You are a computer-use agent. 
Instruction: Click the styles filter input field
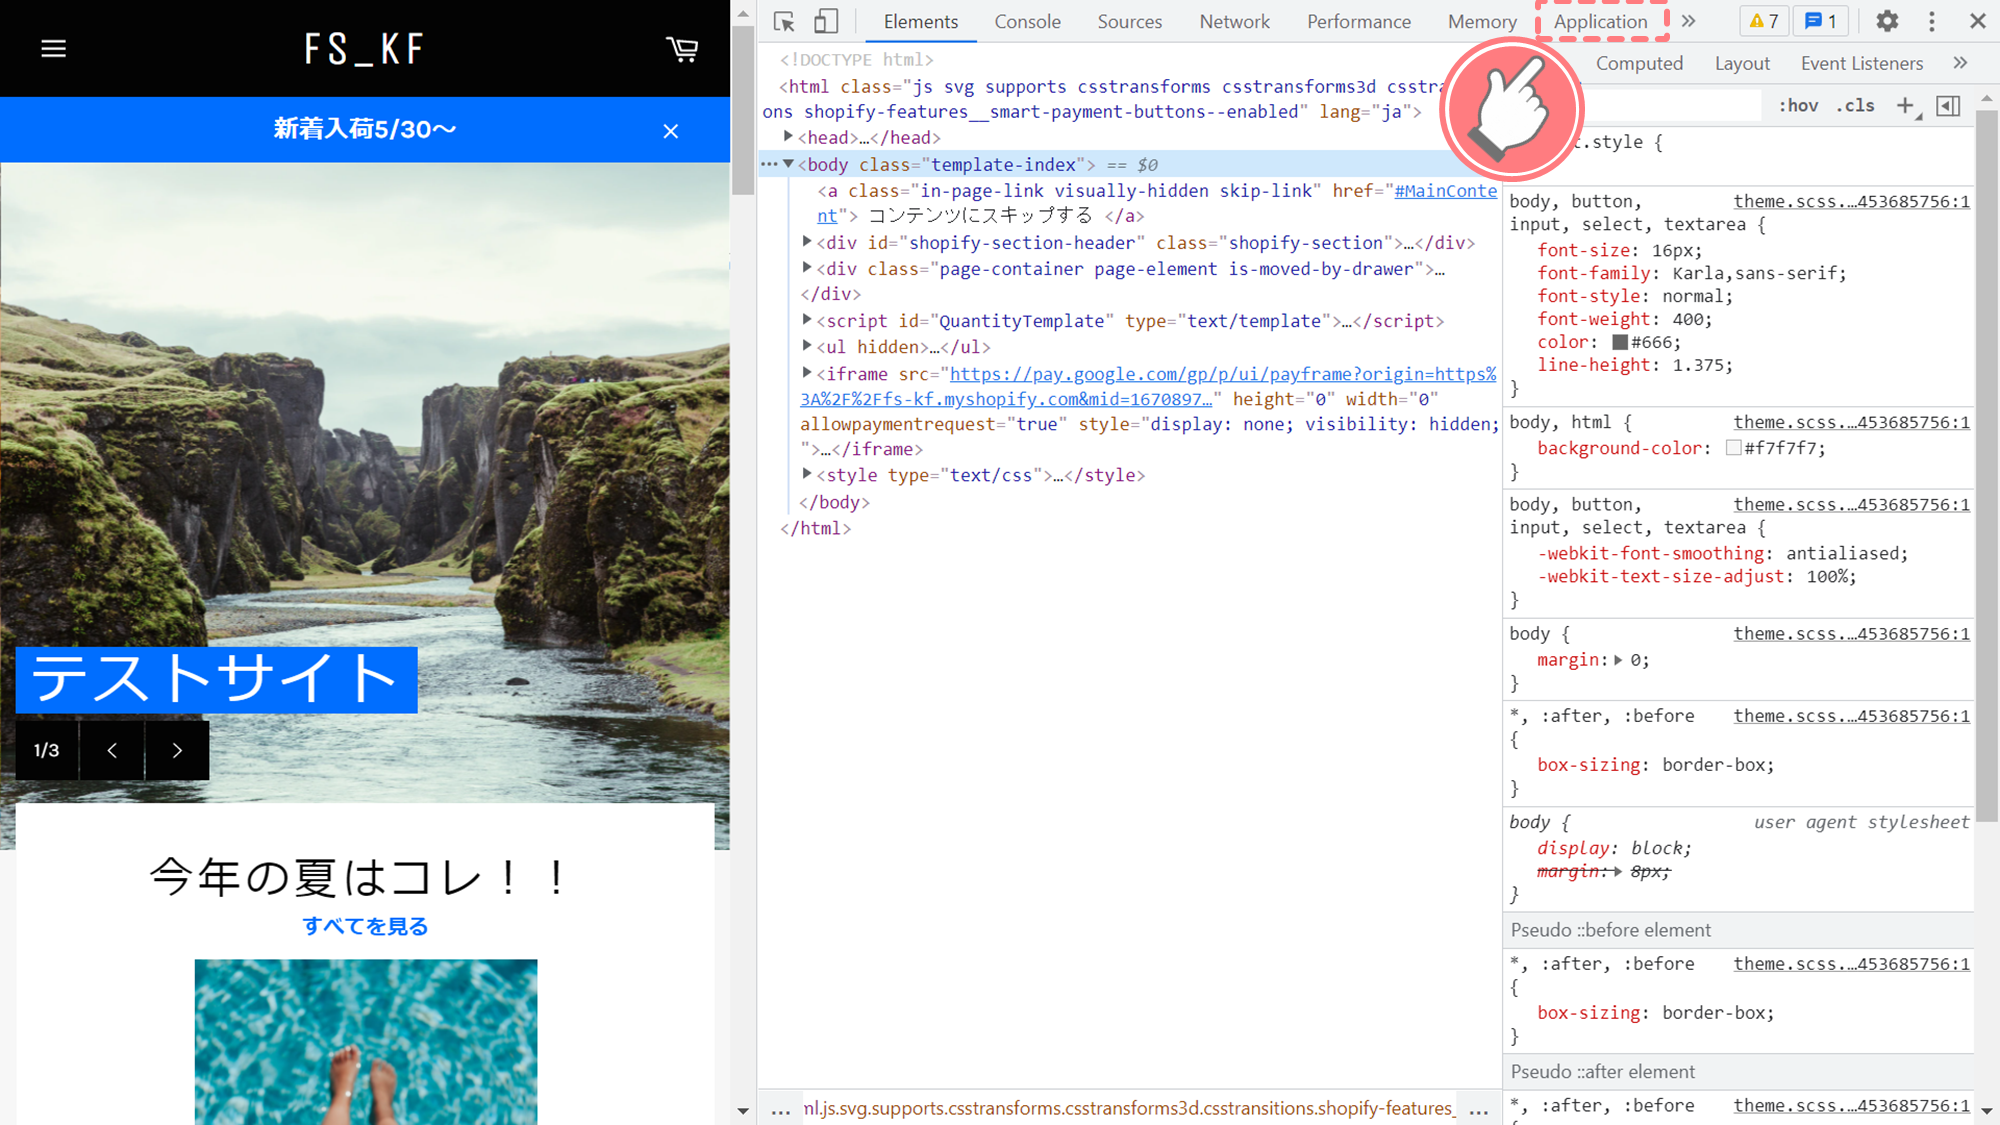(1671, 106)
